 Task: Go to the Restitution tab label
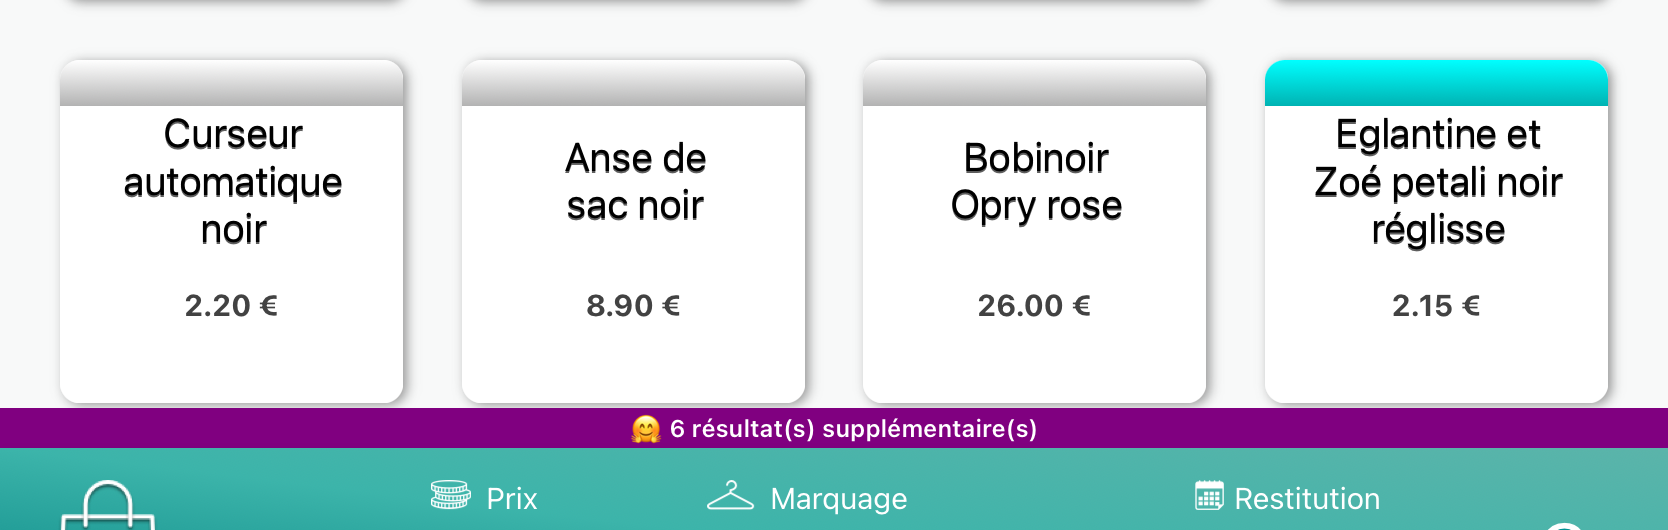click(1307, 498)
